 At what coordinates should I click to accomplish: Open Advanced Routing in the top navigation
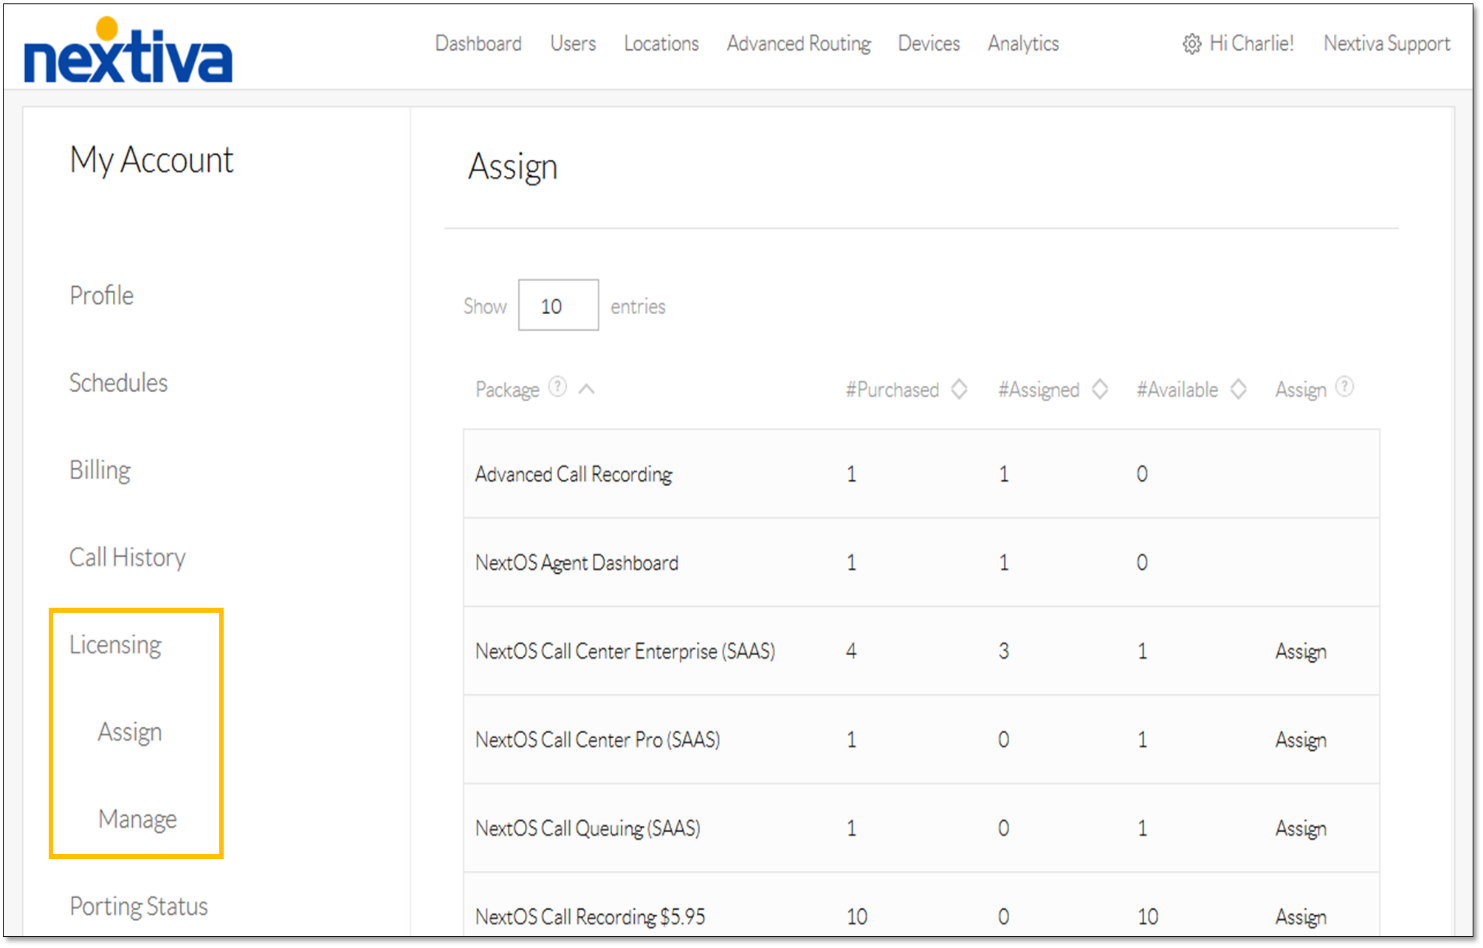pyautogui.click(x=799, y=44)
